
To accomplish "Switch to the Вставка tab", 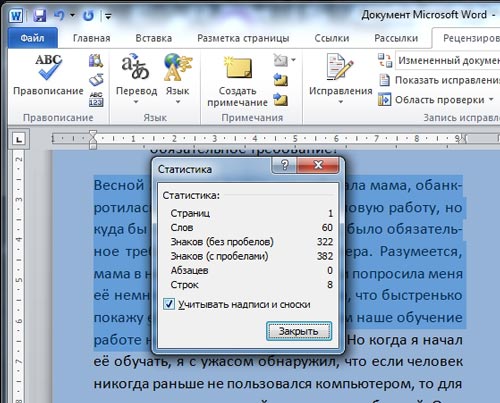I will coord(154,38).
